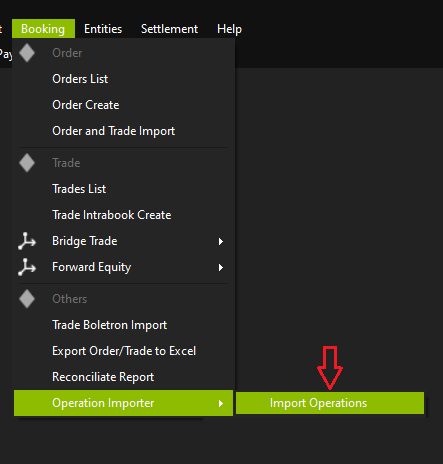This screenshot has width=443, height=464.
Task: Expand the Bridge Trade submenu arrow
Action: (221, 241)
